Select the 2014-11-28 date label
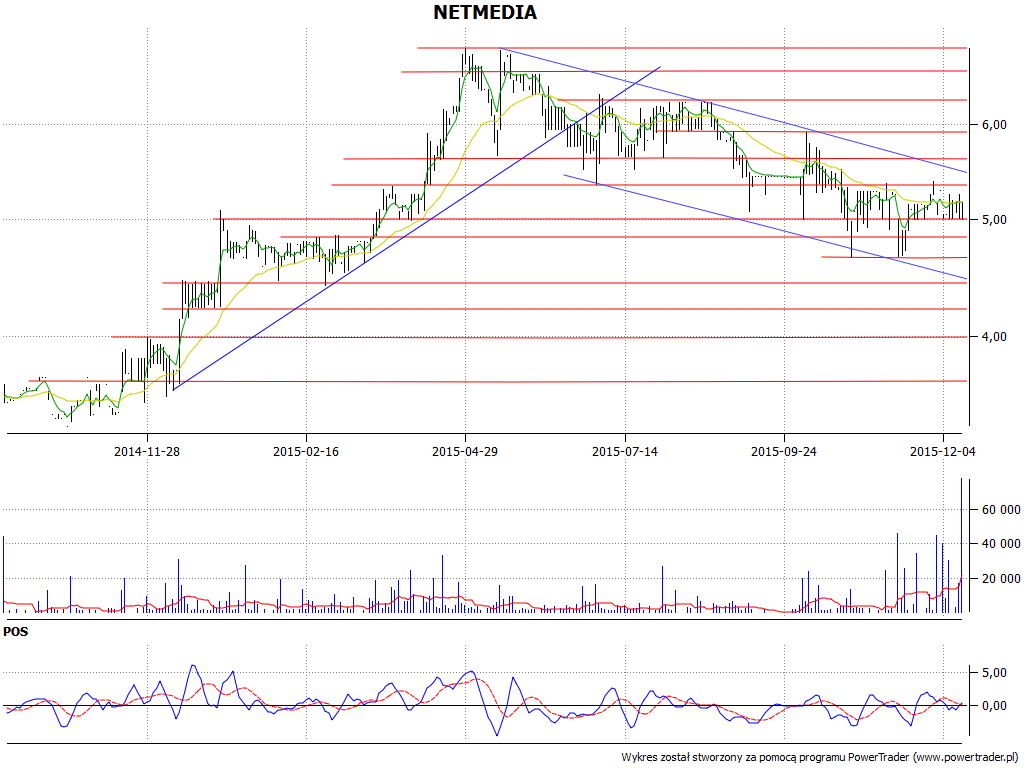Screen dimensions: 1024x768 tap(147, 451)
